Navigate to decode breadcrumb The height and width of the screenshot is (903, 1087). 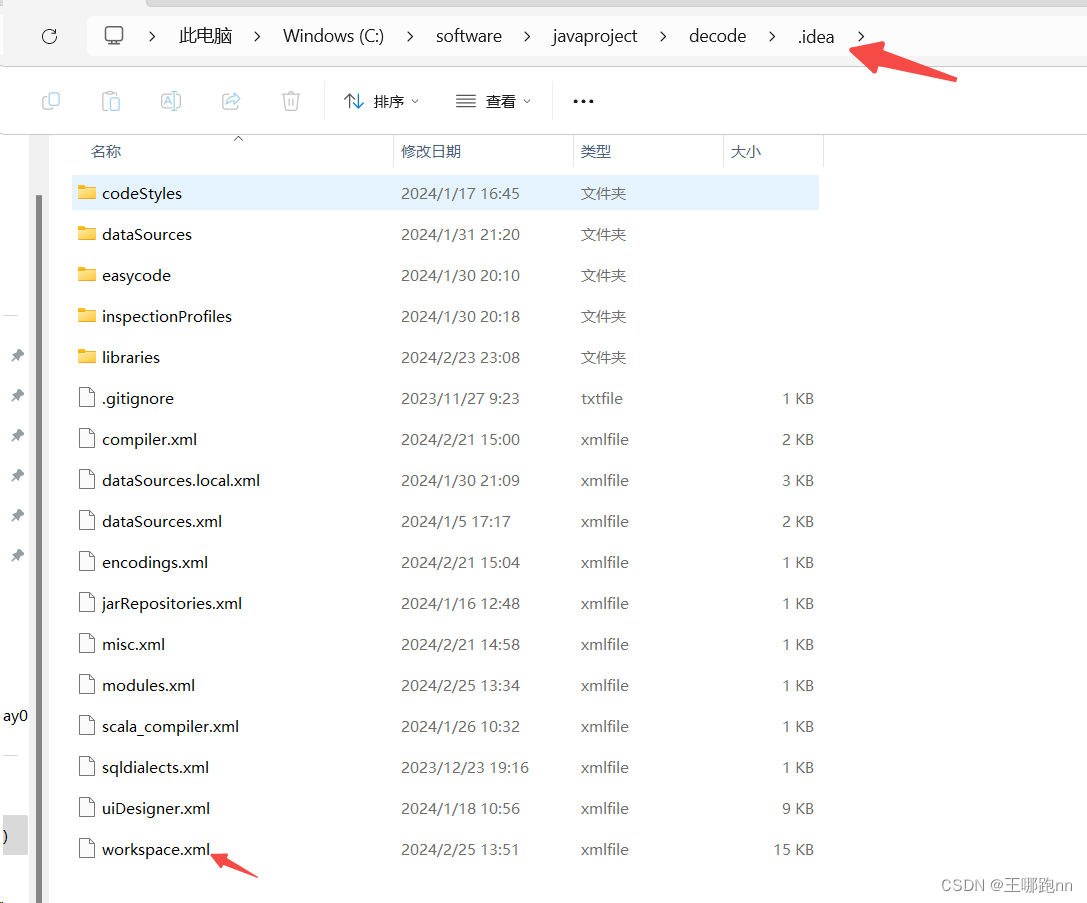718,36
